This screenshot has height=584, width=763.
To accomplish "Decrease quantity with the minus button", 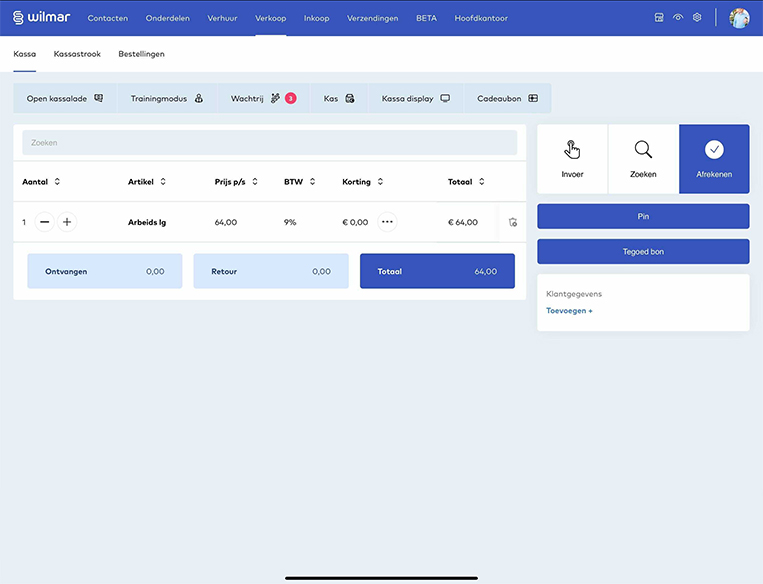I will 44,222.
